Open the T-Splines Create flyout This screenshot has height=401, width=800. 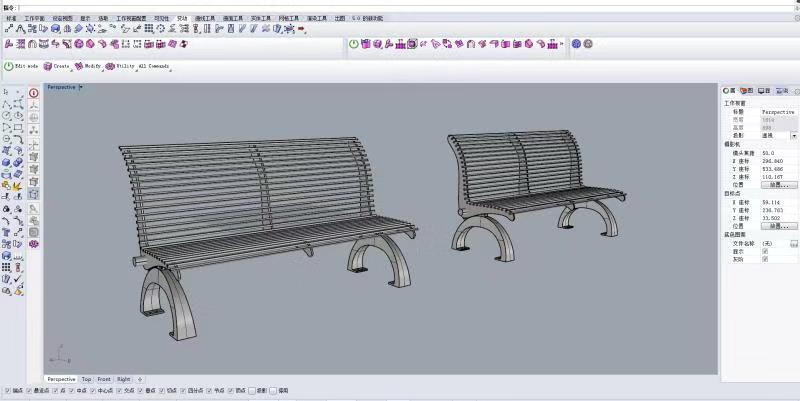[57, 66]
